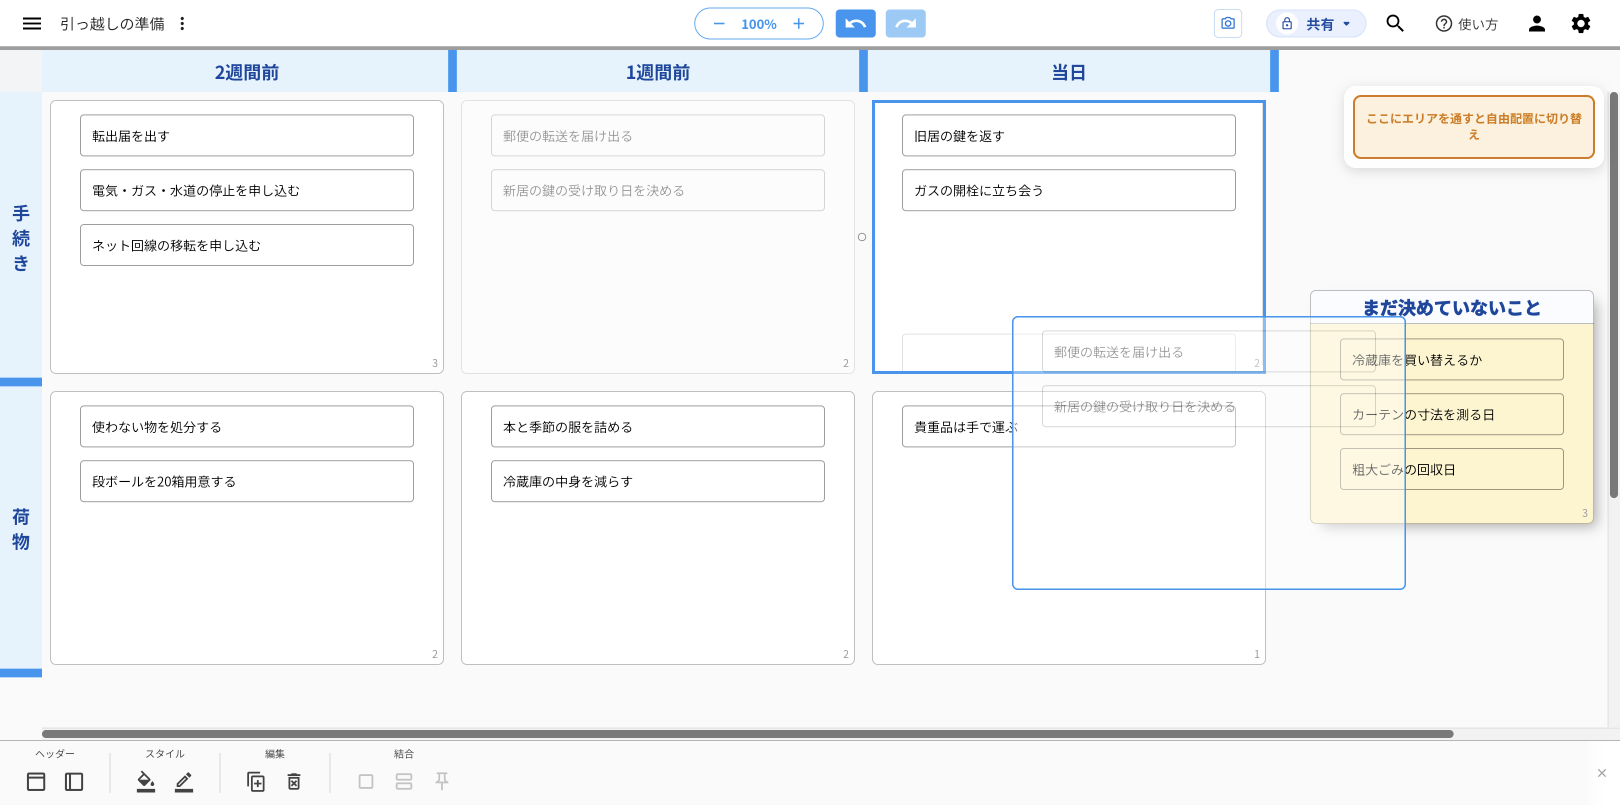The height and width of the screenshot is (805, 1620).
Task: Click the 引っ越しの準備 board title
Action: tap(112, 24)
